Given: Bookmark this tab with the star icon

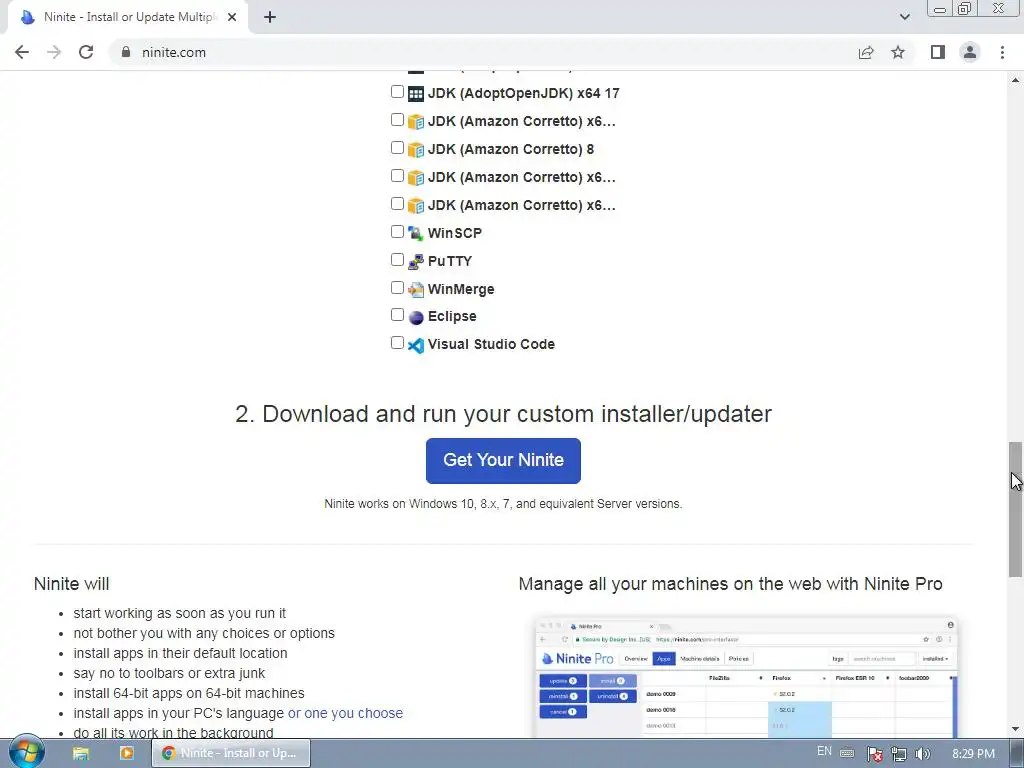Looking at the screenshot, I should click(898, 52).
